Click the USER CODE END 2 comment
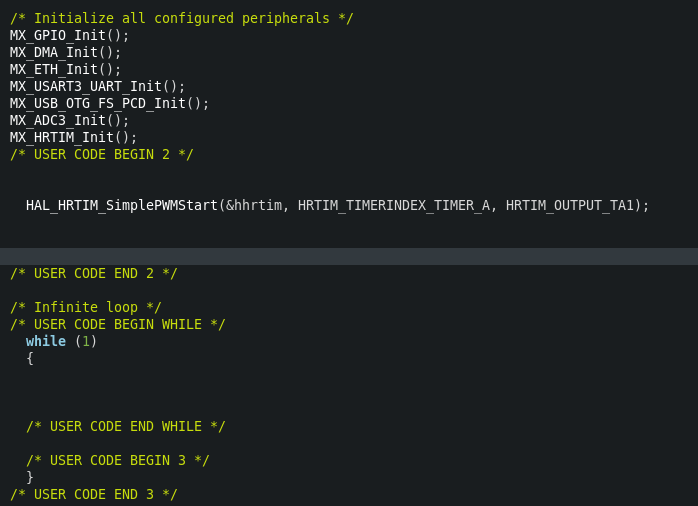This screenshot has height=506, width=698. point(93,273)
